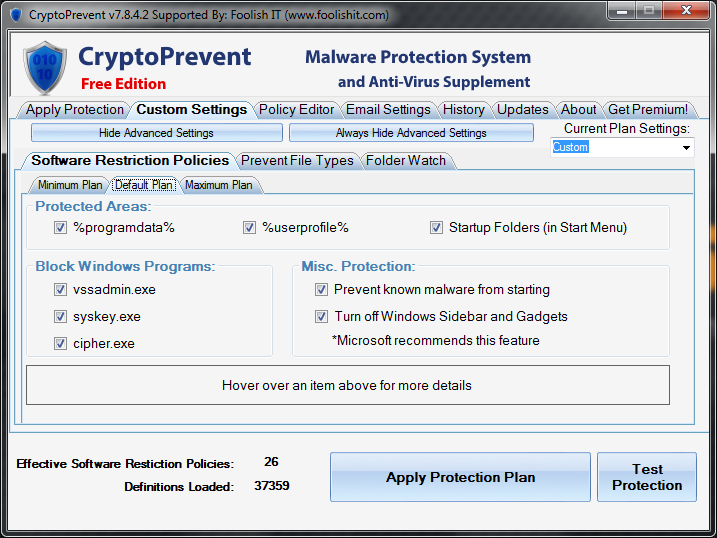The width and height of the screenshot is (717, 538).
Task: Open the History tab
Action: 464,110
